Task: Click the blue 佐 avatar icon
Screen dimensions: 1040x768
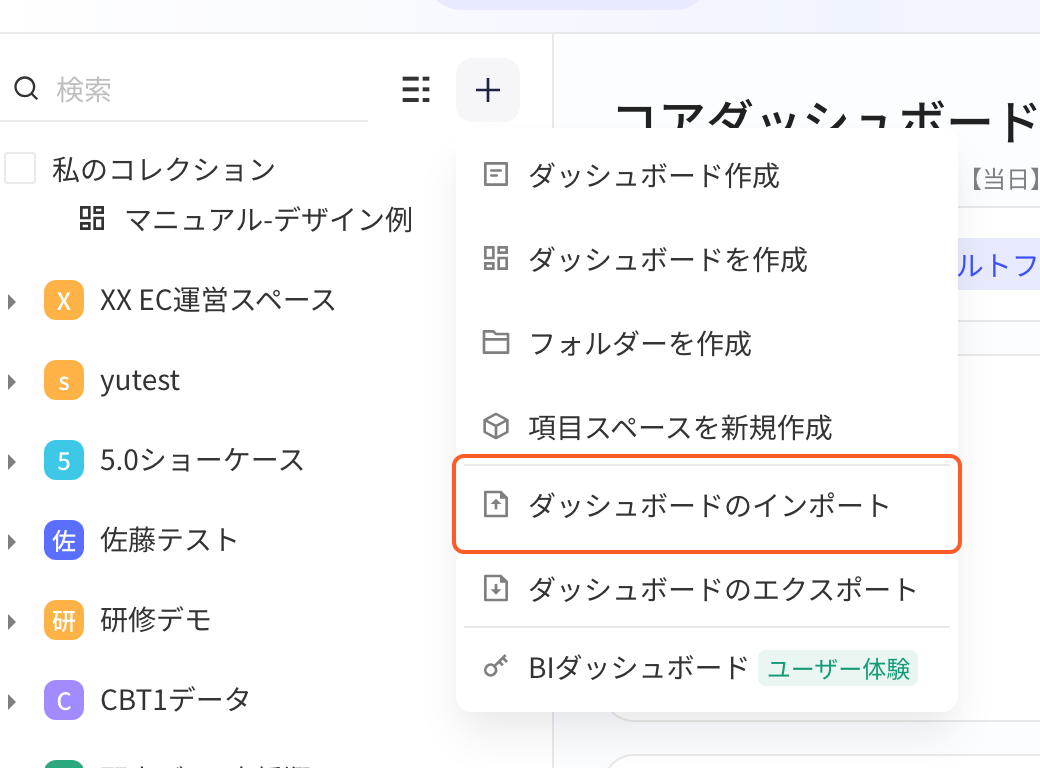Action: (64, 541)
